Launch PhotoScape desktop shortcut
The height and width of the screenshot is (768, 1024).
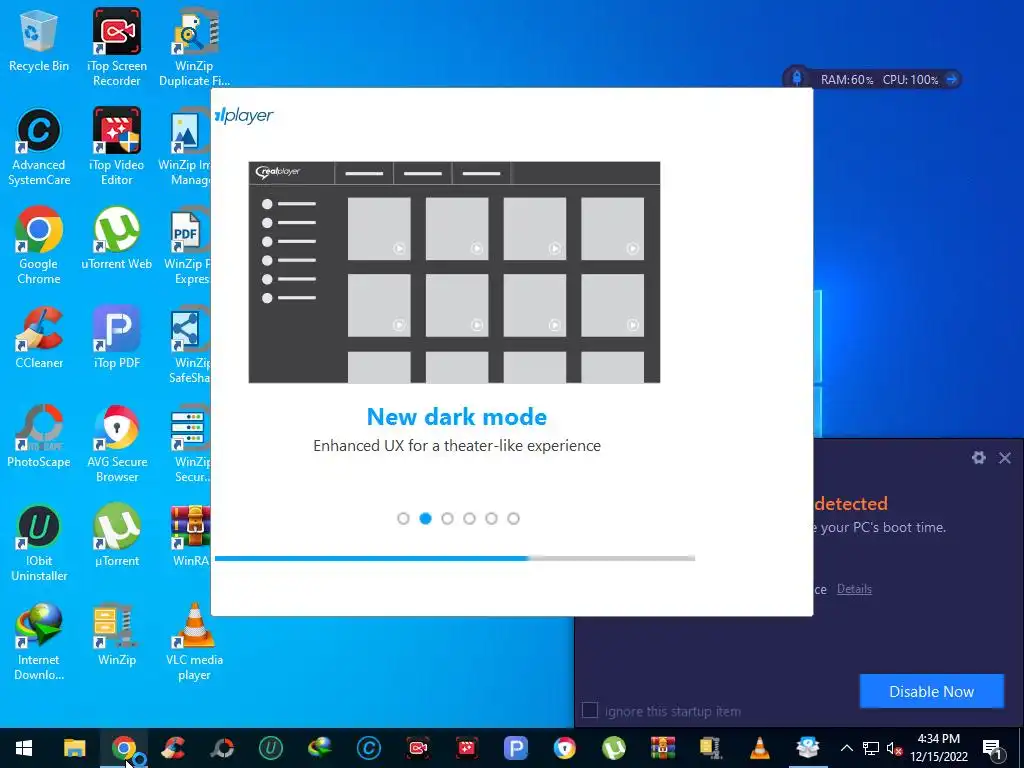(x=39, y=436)
